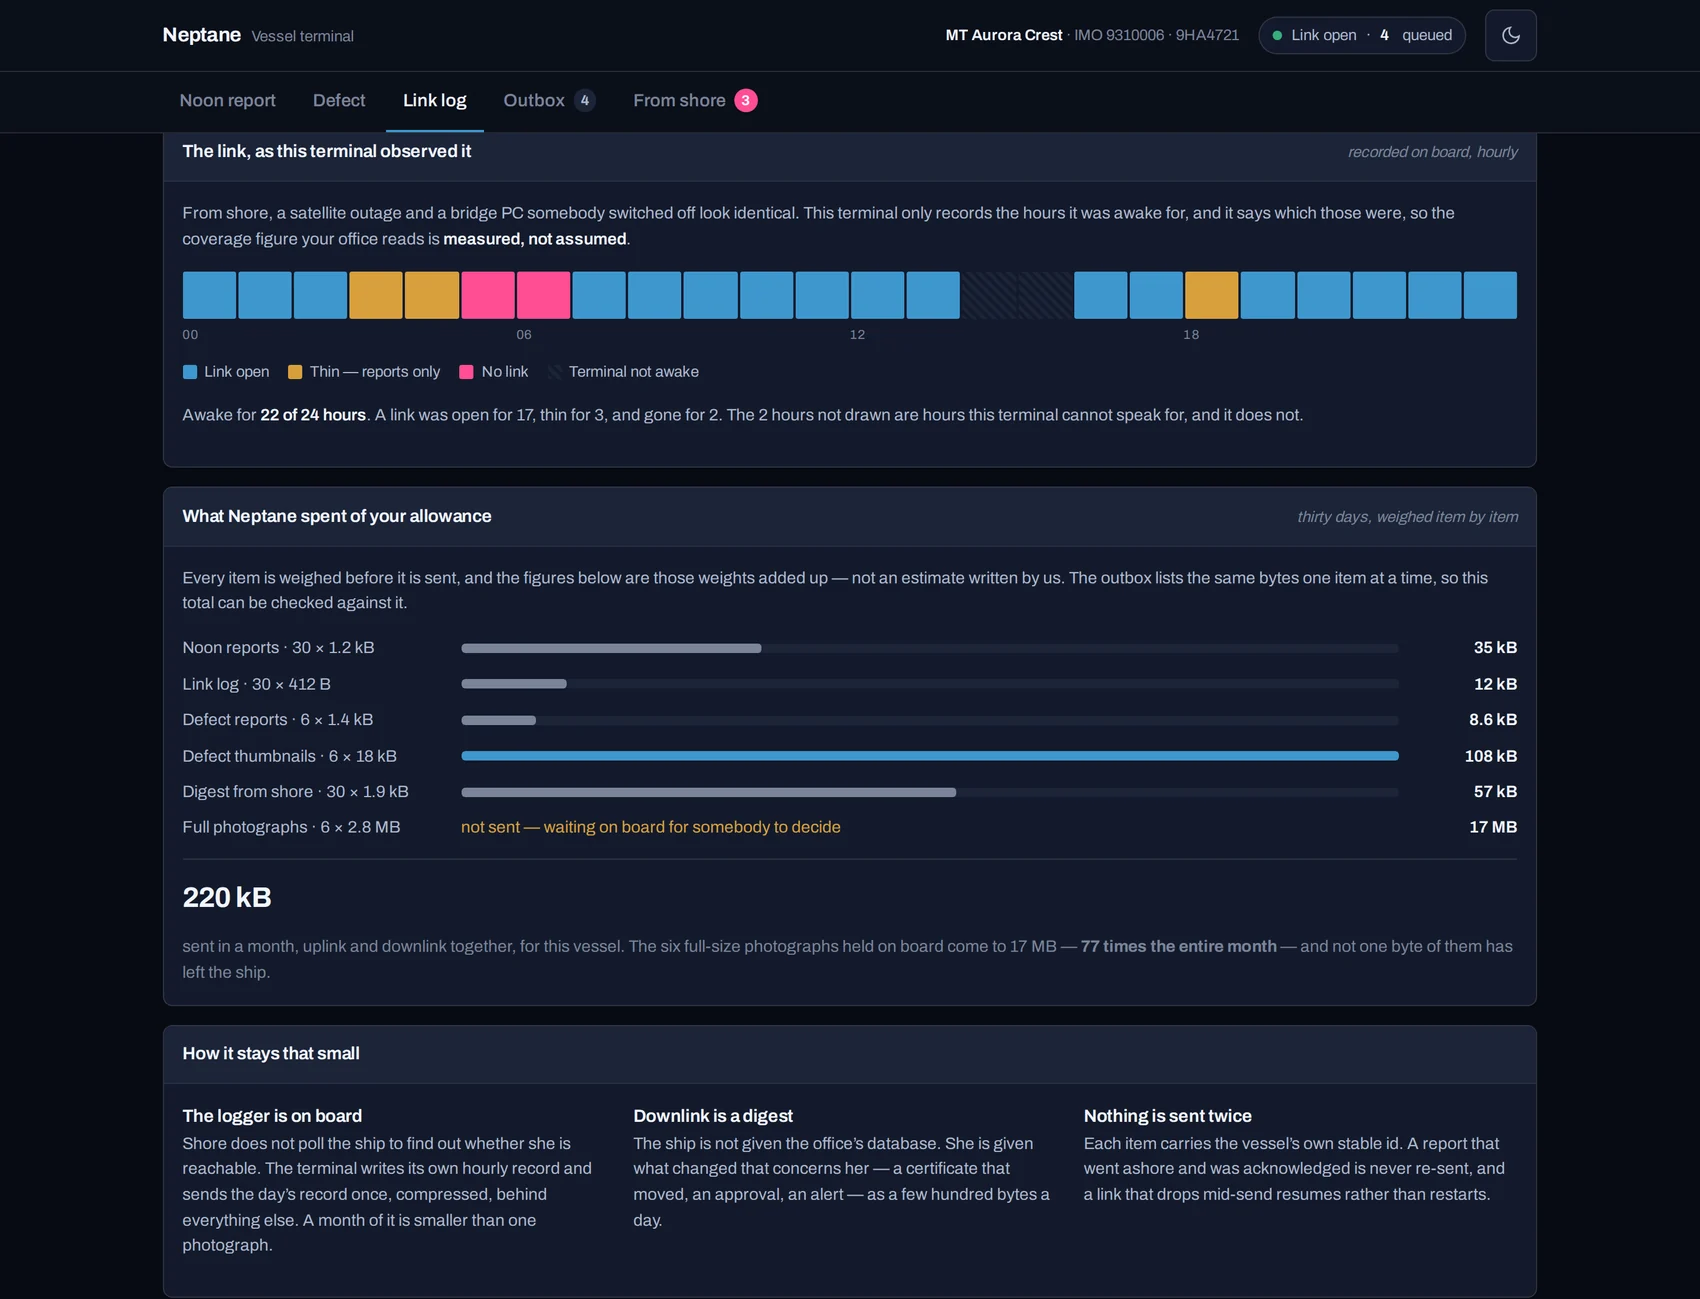Screen dimensions: 1700x1299
Task: Click the green link status dot
Action: click(x=1277, y=35)
